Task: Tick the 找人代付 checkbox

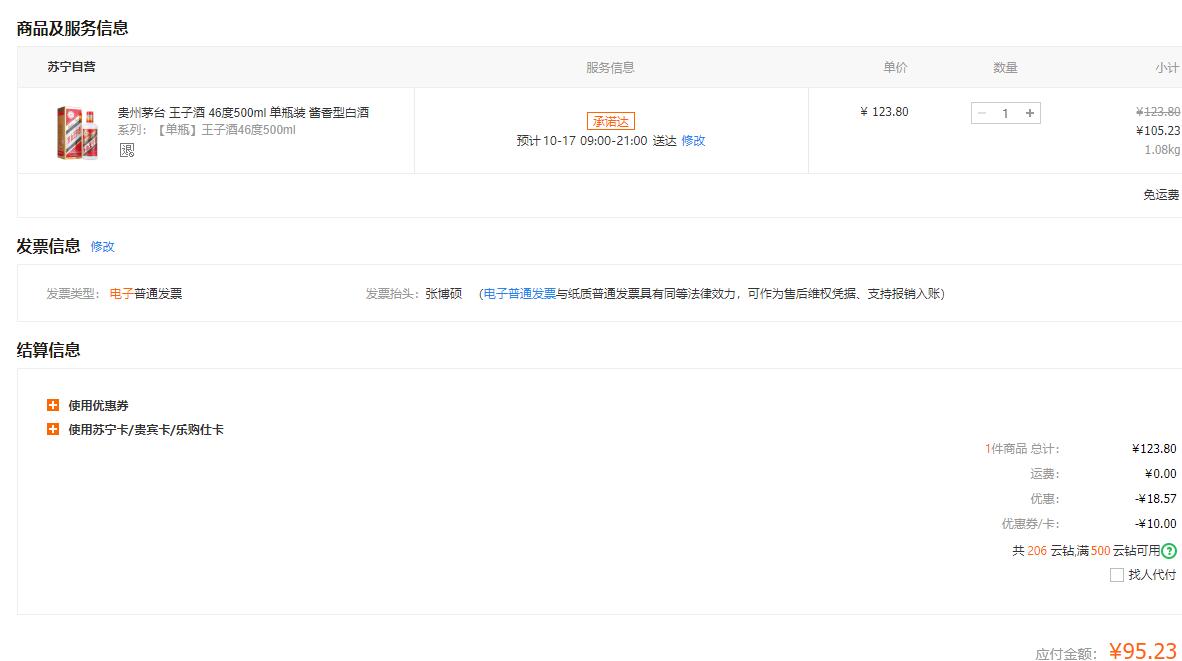Action: 1116,575
